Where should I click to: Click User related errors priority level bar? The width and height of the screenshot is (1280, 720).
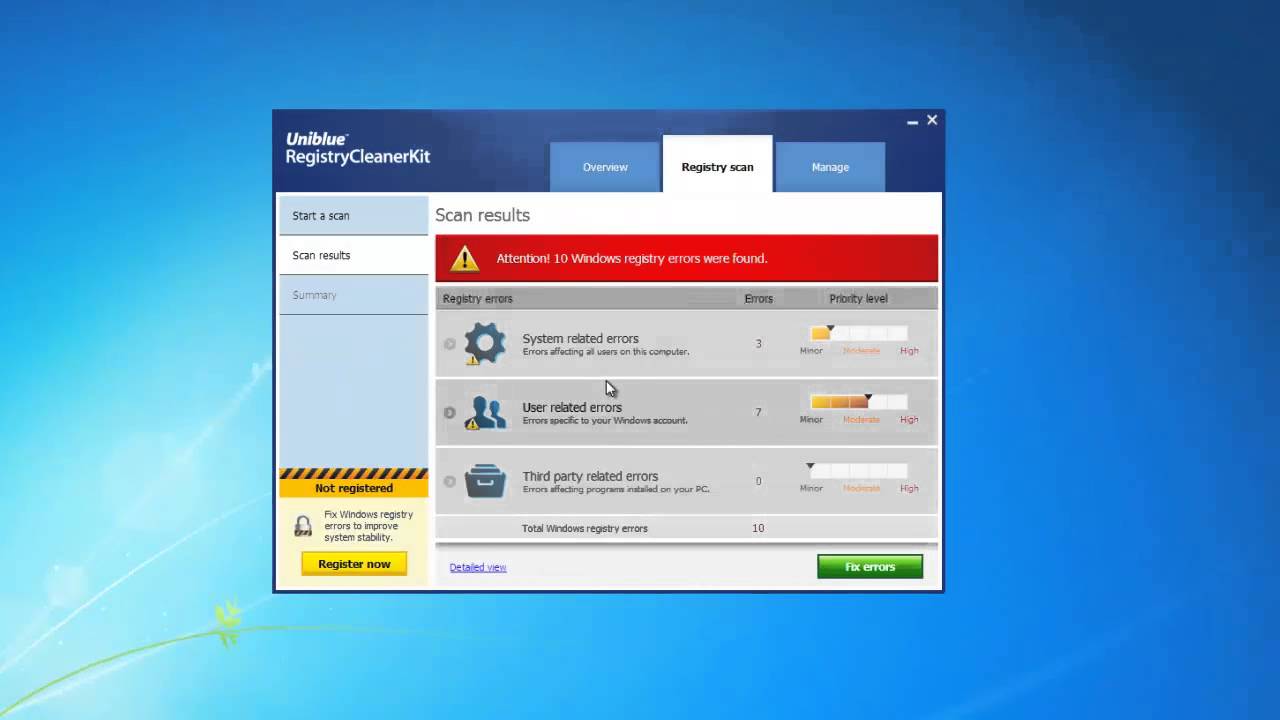tap(858, 401)
